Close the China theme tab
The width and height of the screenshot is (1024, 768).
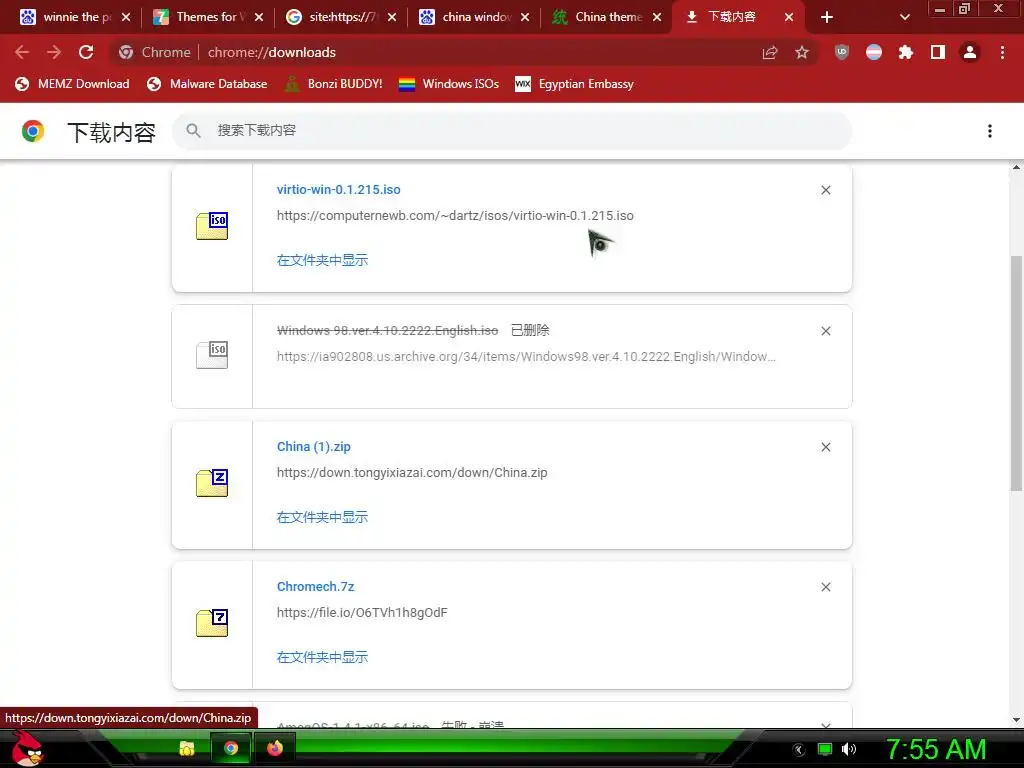point(658,17)
